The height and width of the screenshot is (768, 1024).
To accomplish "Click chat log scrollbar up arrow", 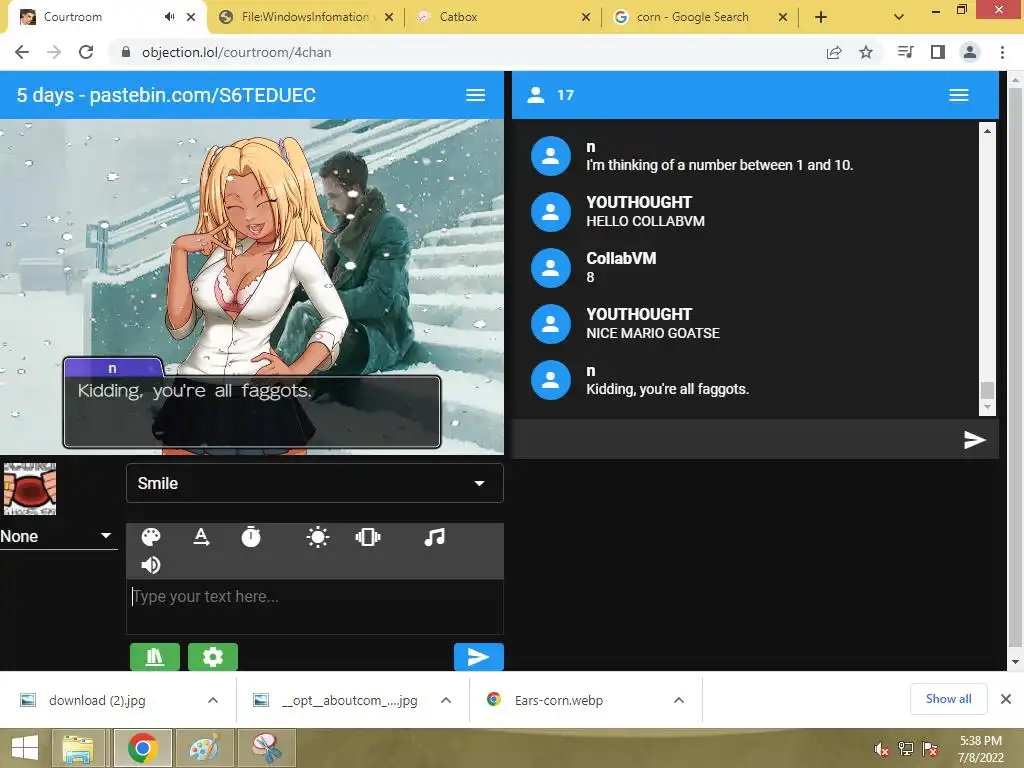I will [x=987, y=131].
